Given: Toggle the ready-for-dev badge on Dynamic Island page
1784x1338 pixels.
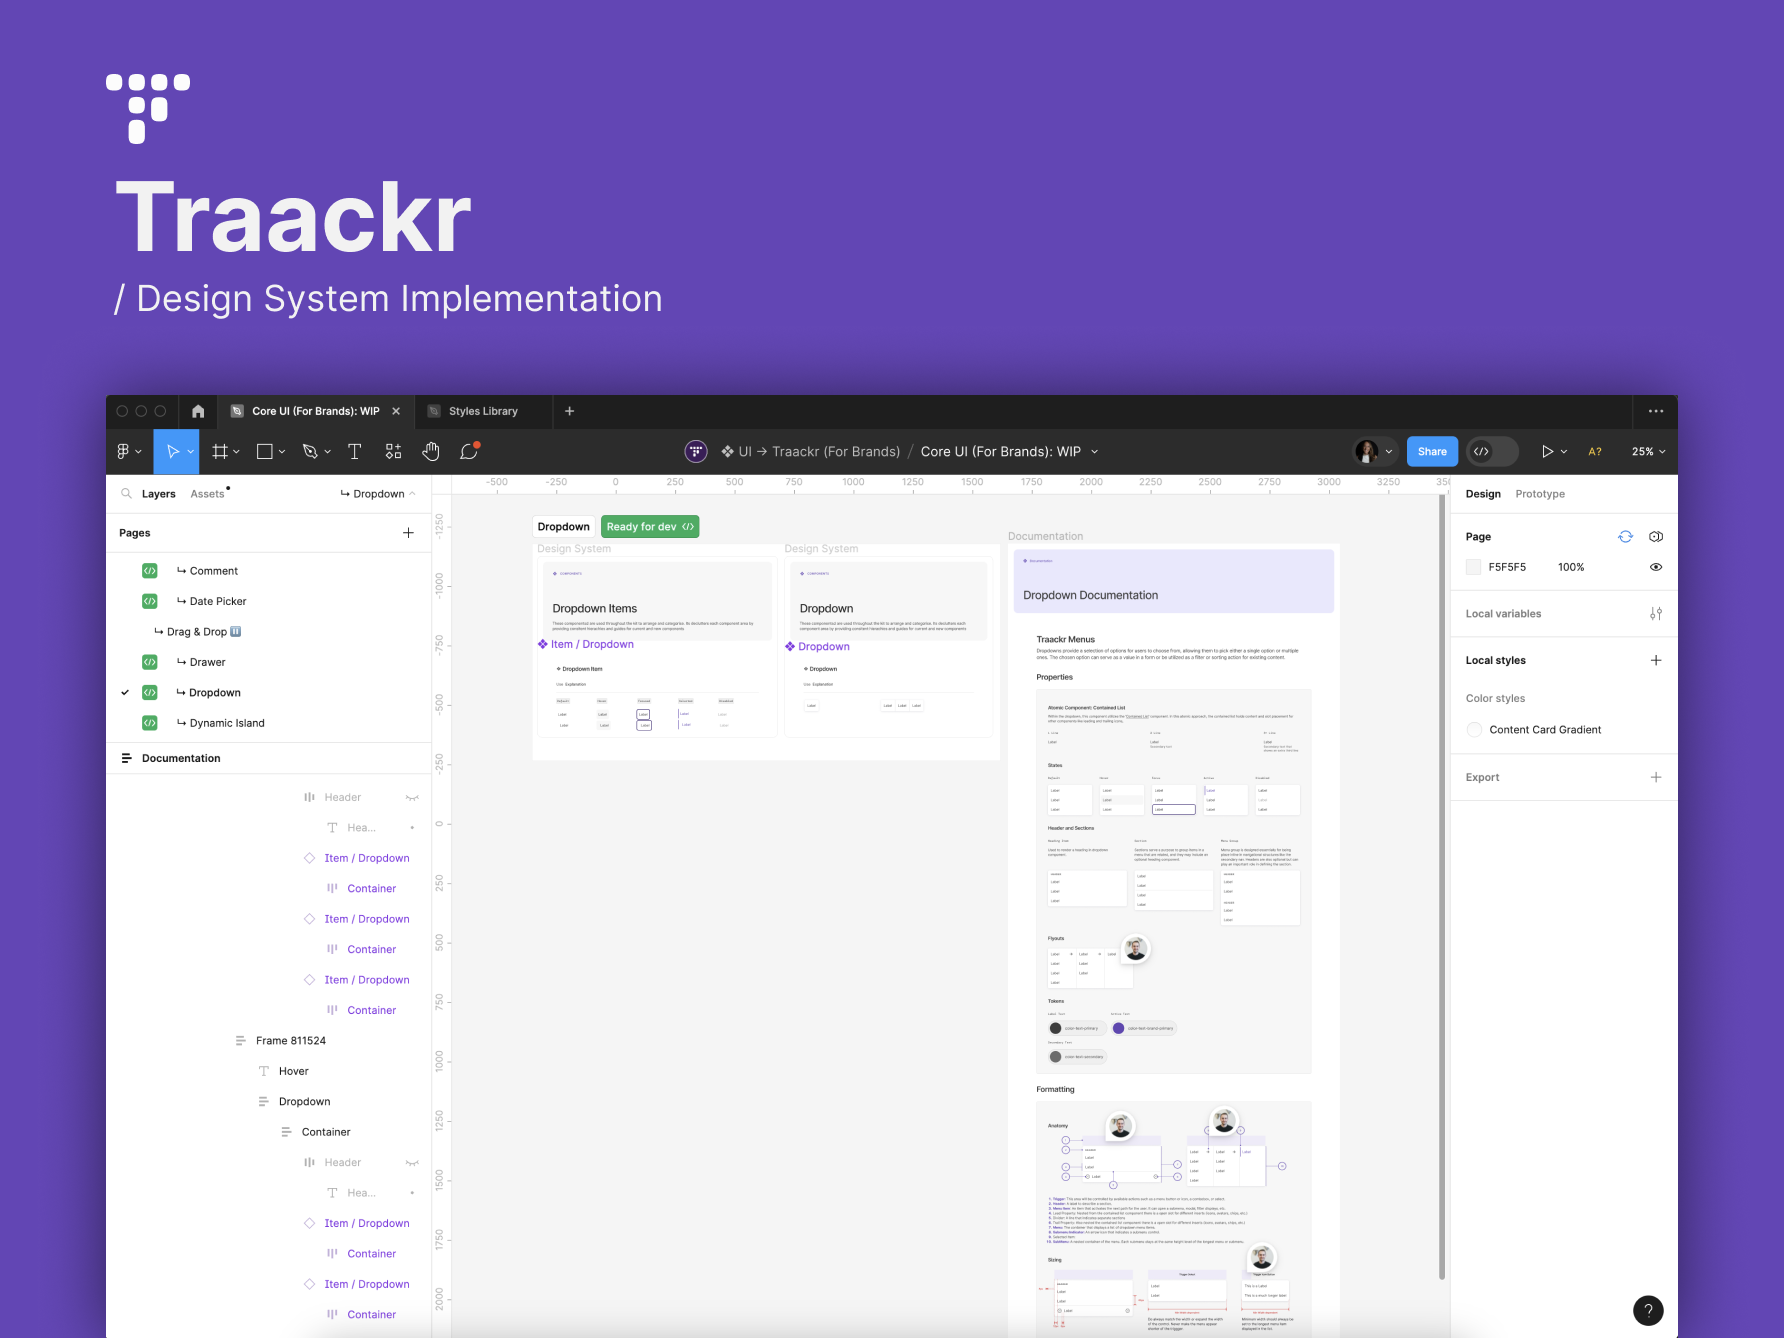Looking at the screenshot, I should click(150, 723).
